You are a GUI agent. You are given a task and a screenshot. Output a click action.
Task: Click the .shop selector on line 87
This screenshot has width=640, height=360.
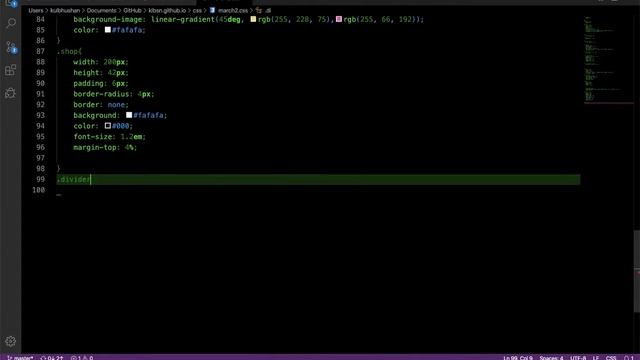[x=69, y=51]
